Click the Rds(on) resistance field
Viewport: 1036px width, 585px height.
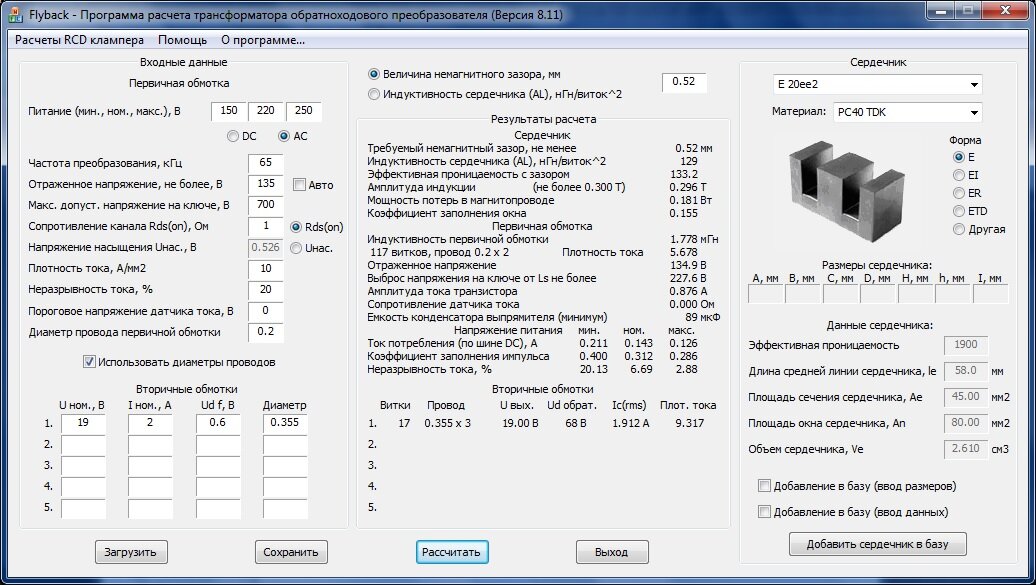pyautogui.click(x=266, y=227)
